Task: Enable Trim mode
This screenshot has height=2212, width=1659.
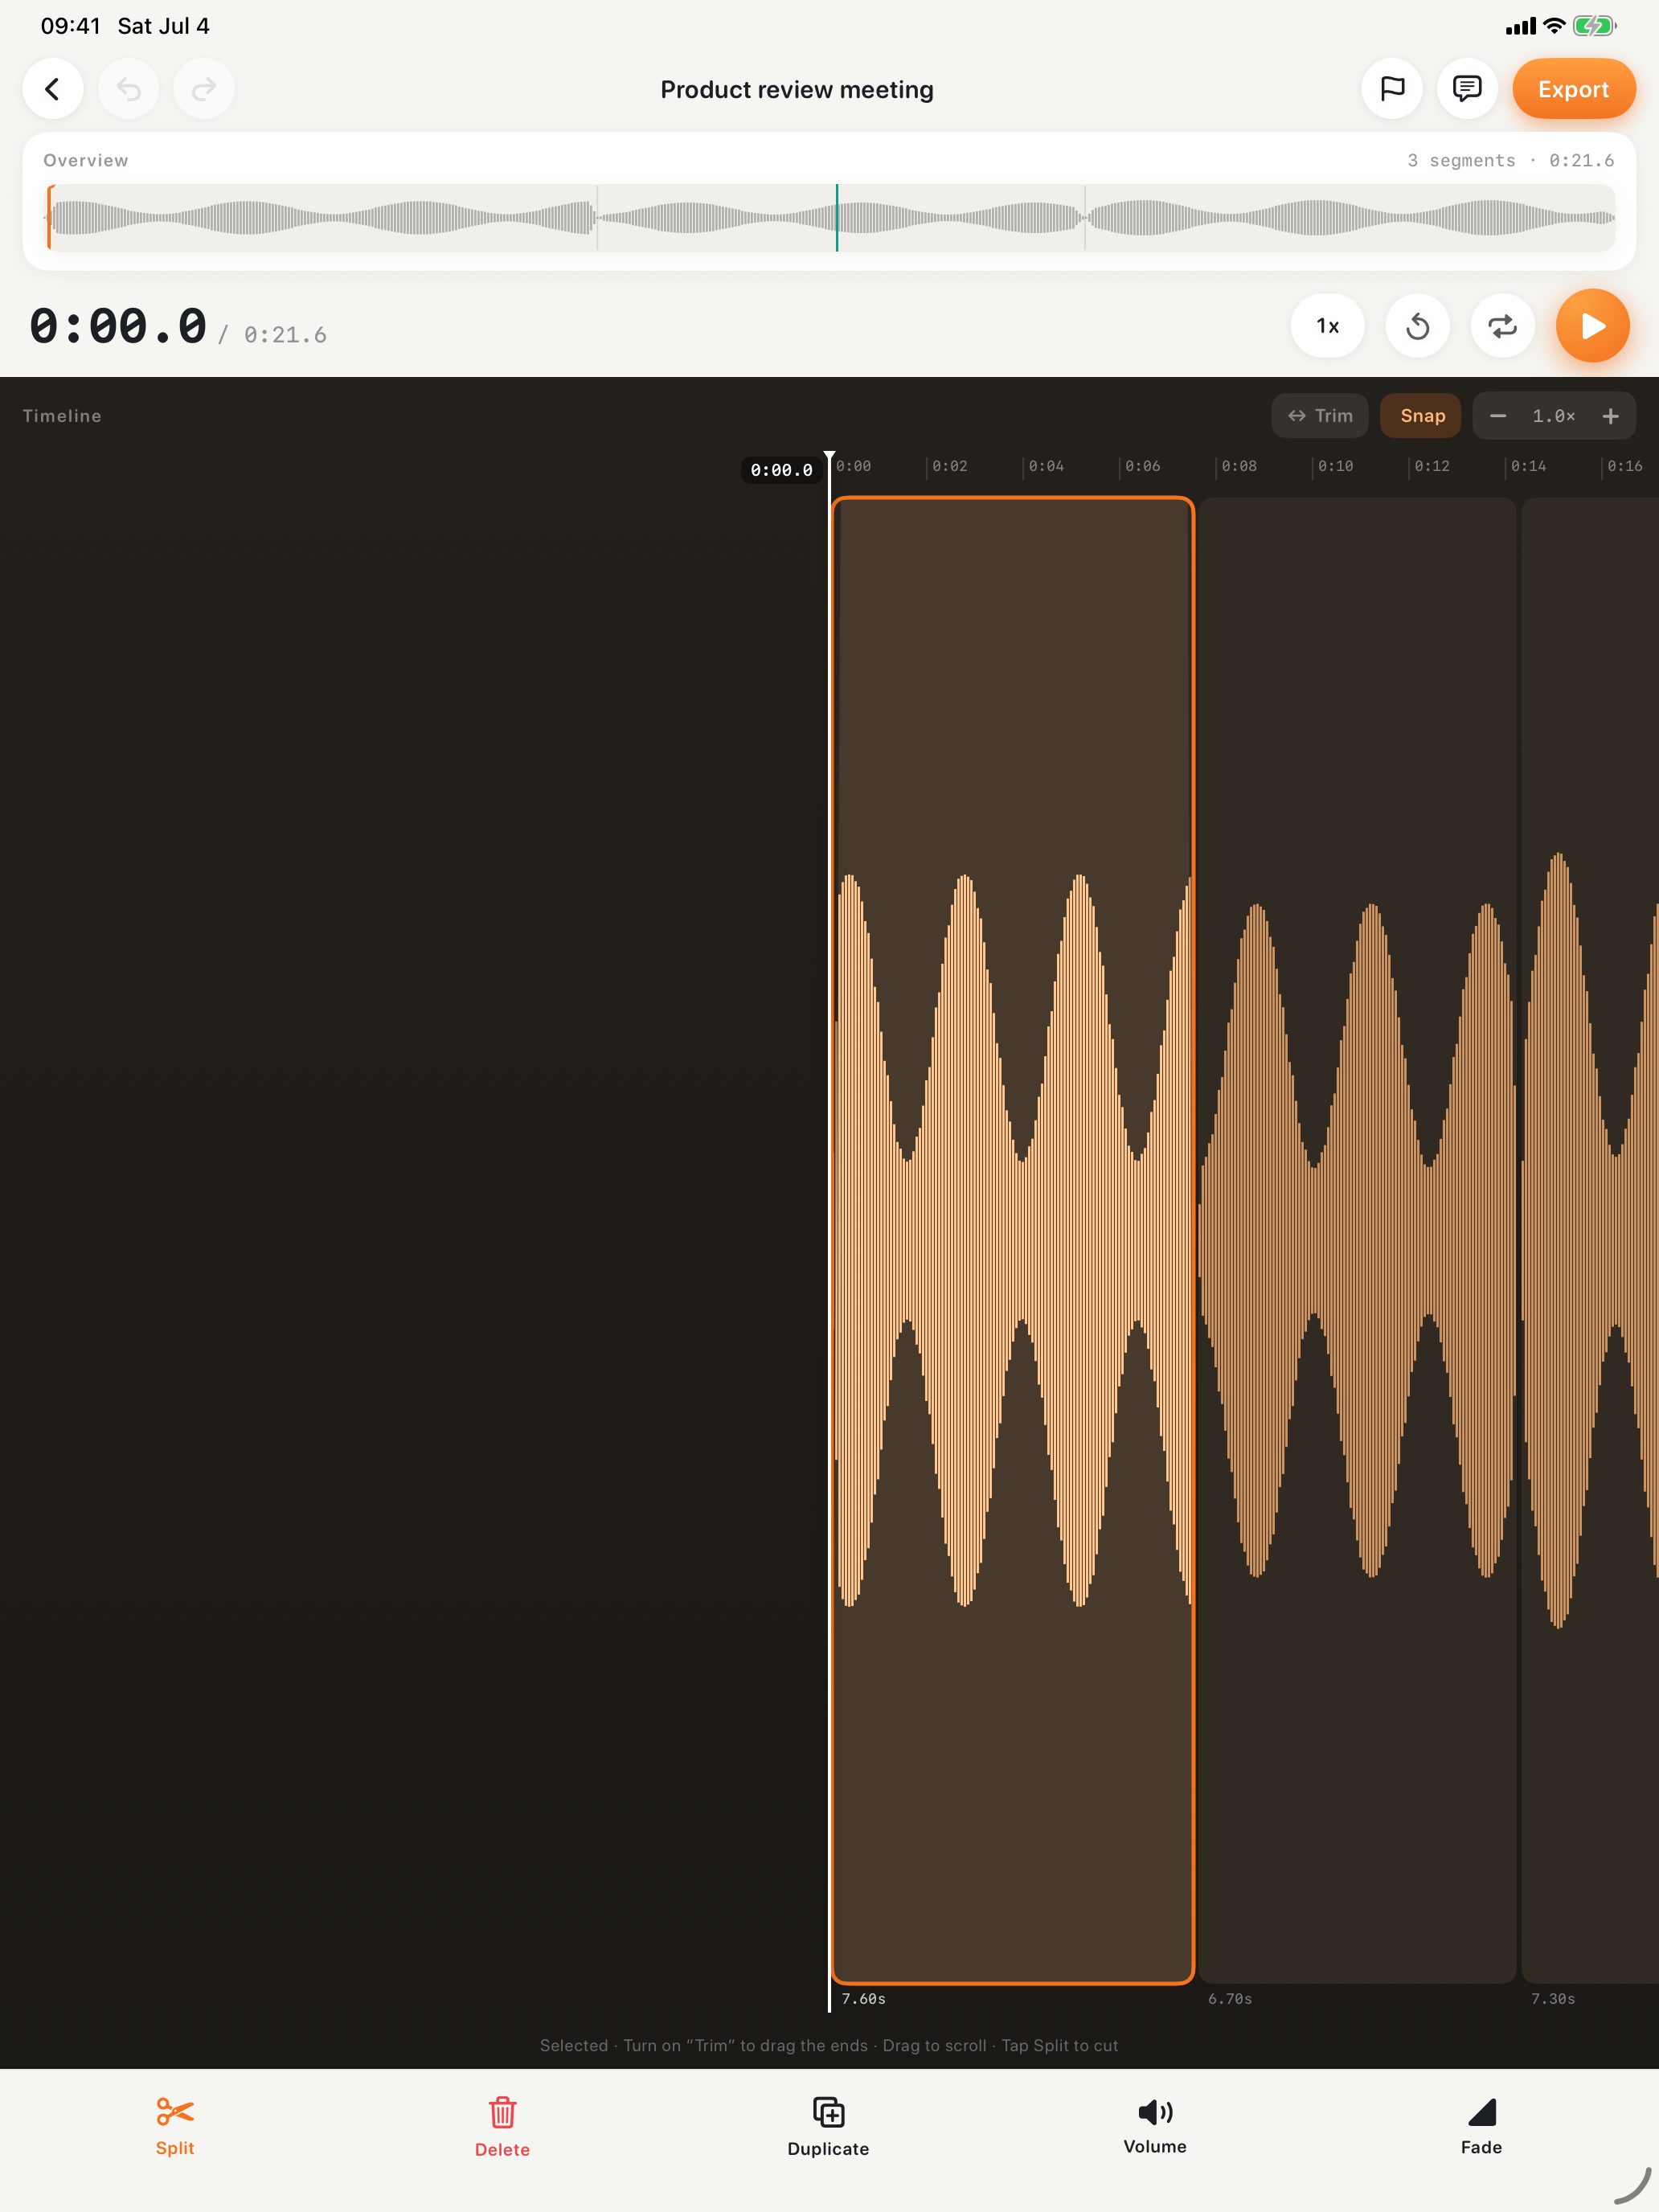Action: 1320,416
